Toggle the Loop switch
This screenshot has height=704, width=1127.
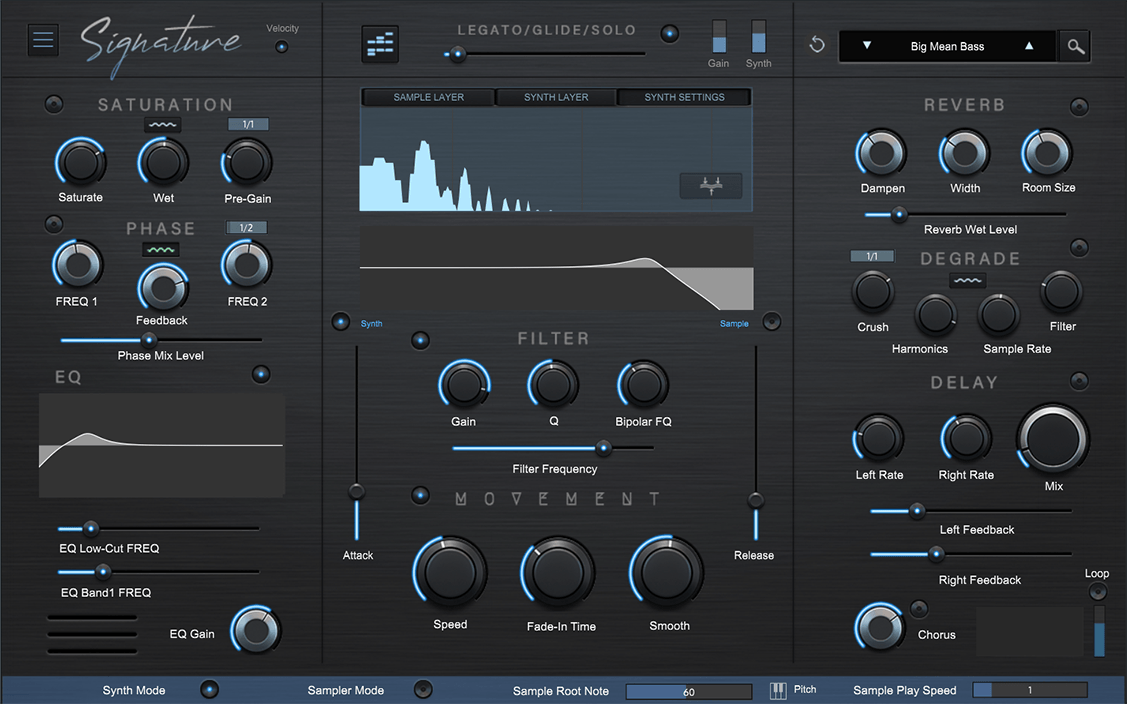[x=1098, y=591]
